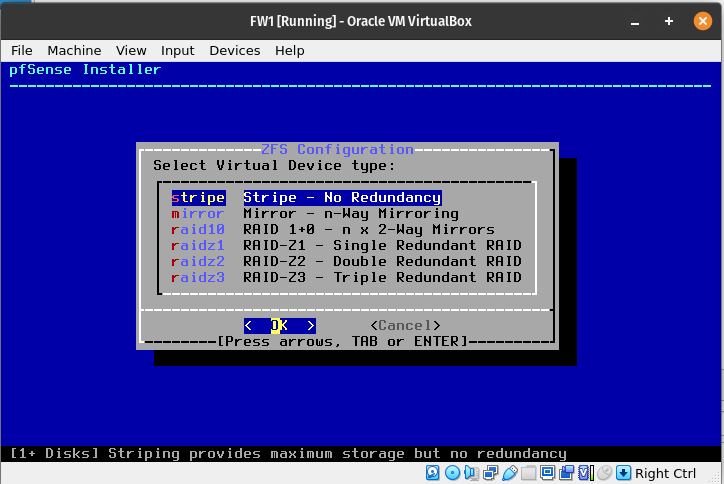
Task: Click the shared folders status icon
Action: (x=529, y=473)
